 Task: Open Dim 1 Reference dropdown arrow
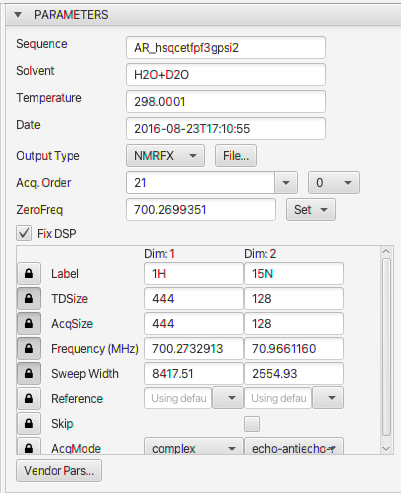click(228, 398)
